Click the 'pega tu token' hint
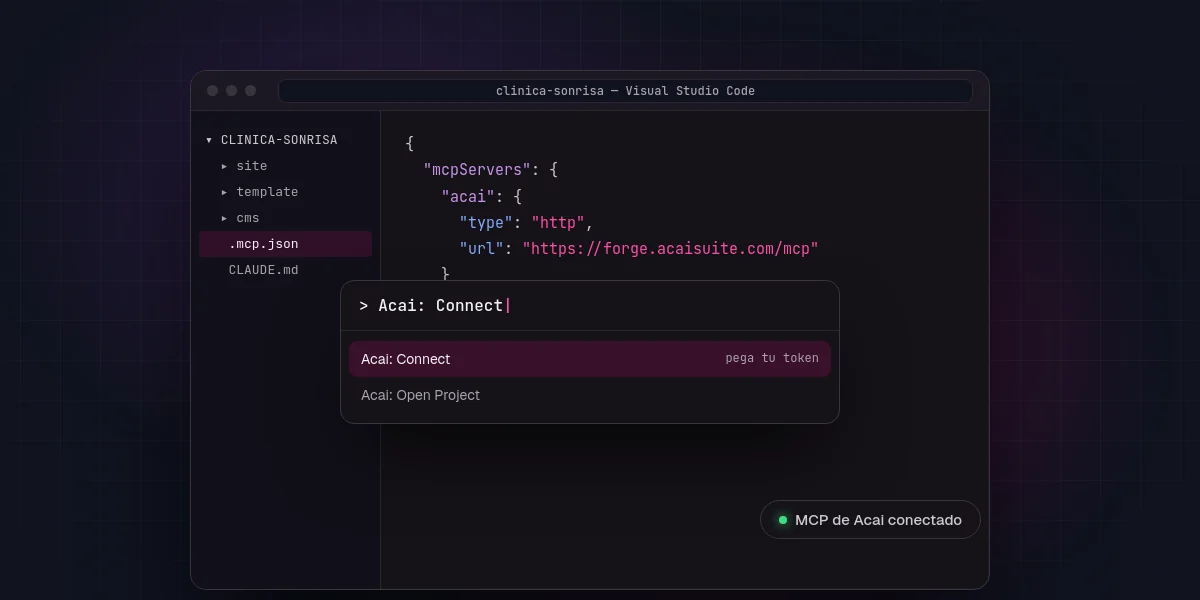Screen dimensions: 1200x600 (x=772, y=358)
